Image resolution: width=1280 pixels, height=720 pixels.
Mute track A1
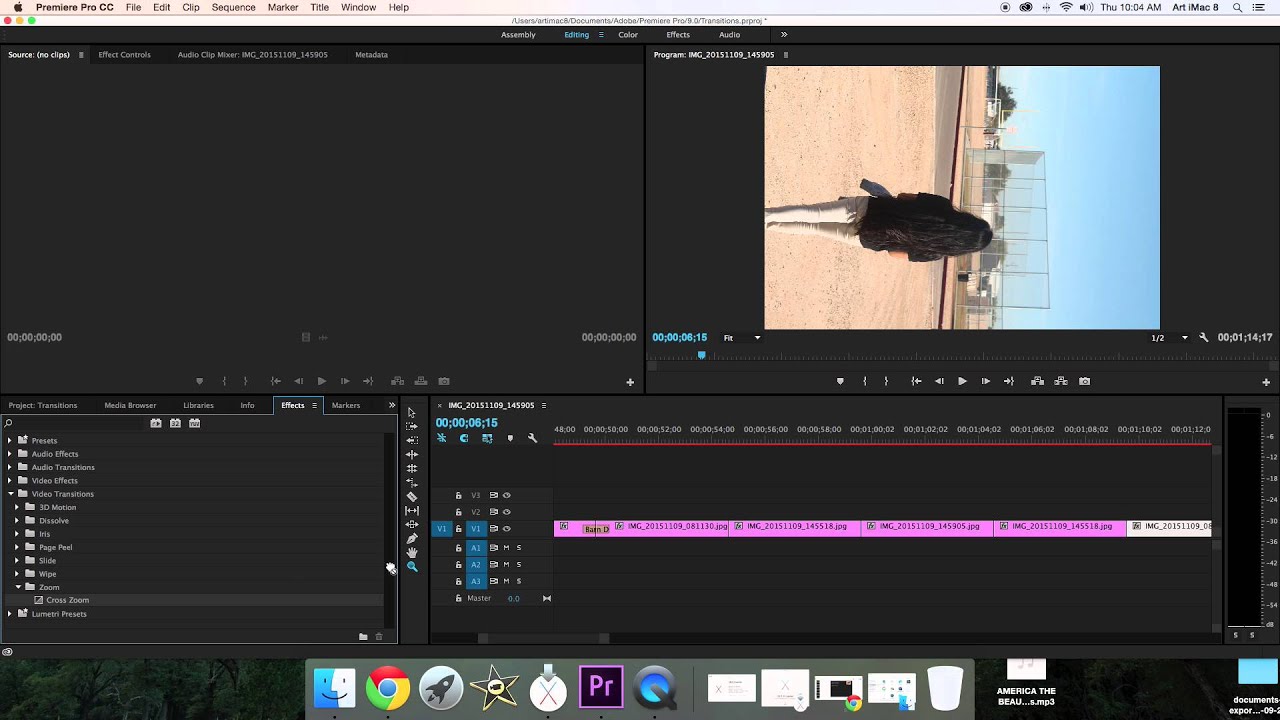[506, 548]
